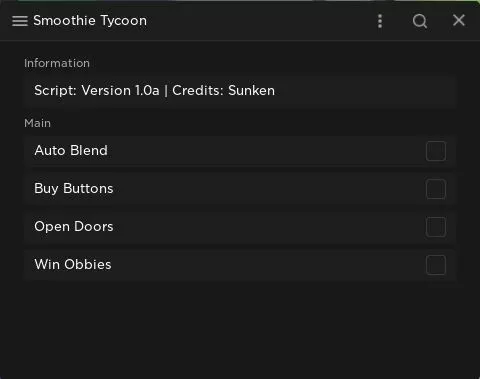The height and width of the screenshot is (379, 480).
Task: Check the Win Obbies box
Action: (x=436, y=265)
